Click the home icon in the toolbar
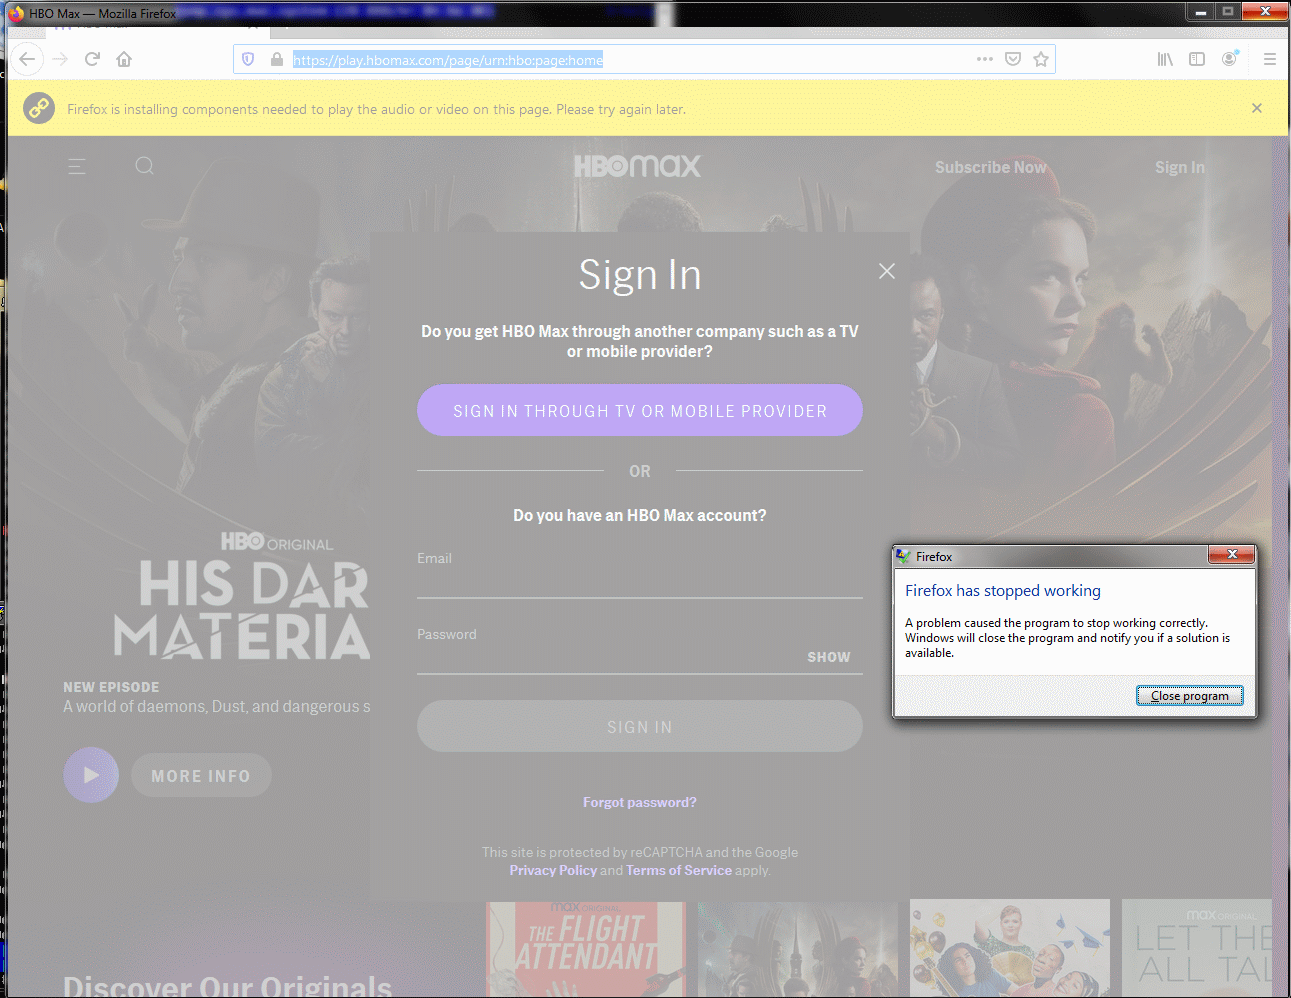Screen dimensions: 1291x998 click(x=123, y=59)
